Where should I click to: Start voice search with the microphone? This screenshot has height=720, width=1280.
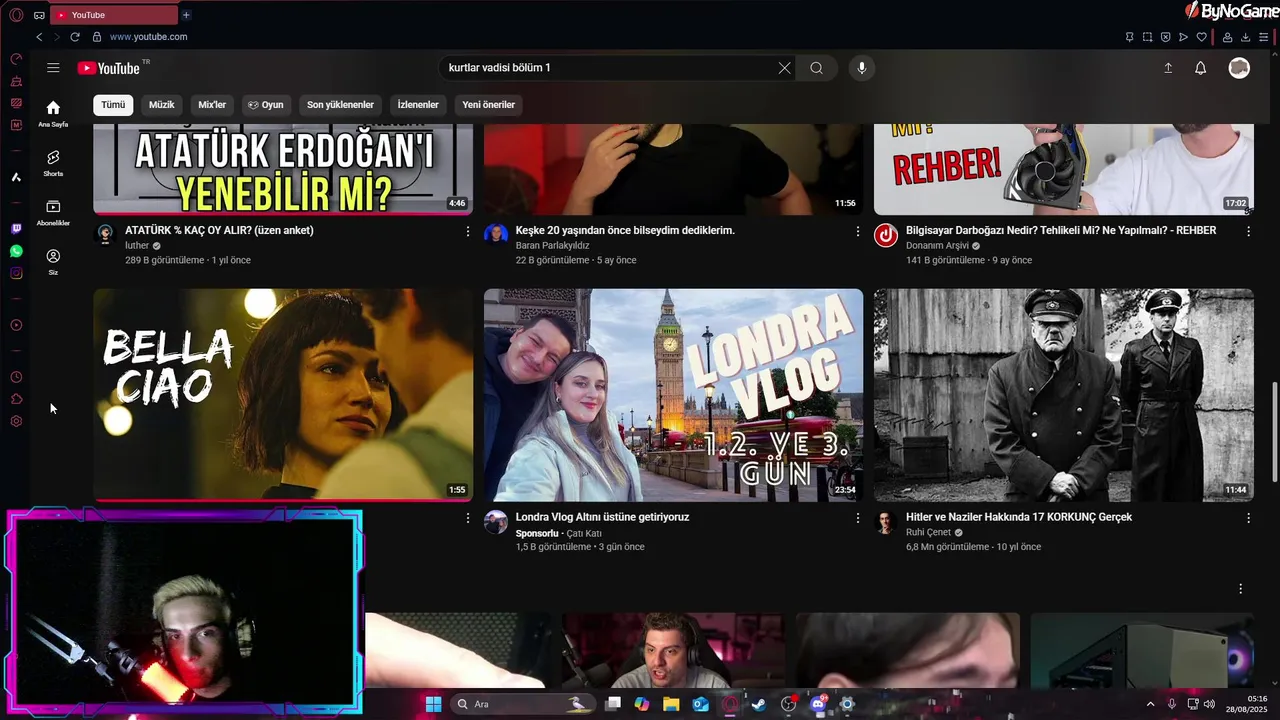tap(862, 68)
